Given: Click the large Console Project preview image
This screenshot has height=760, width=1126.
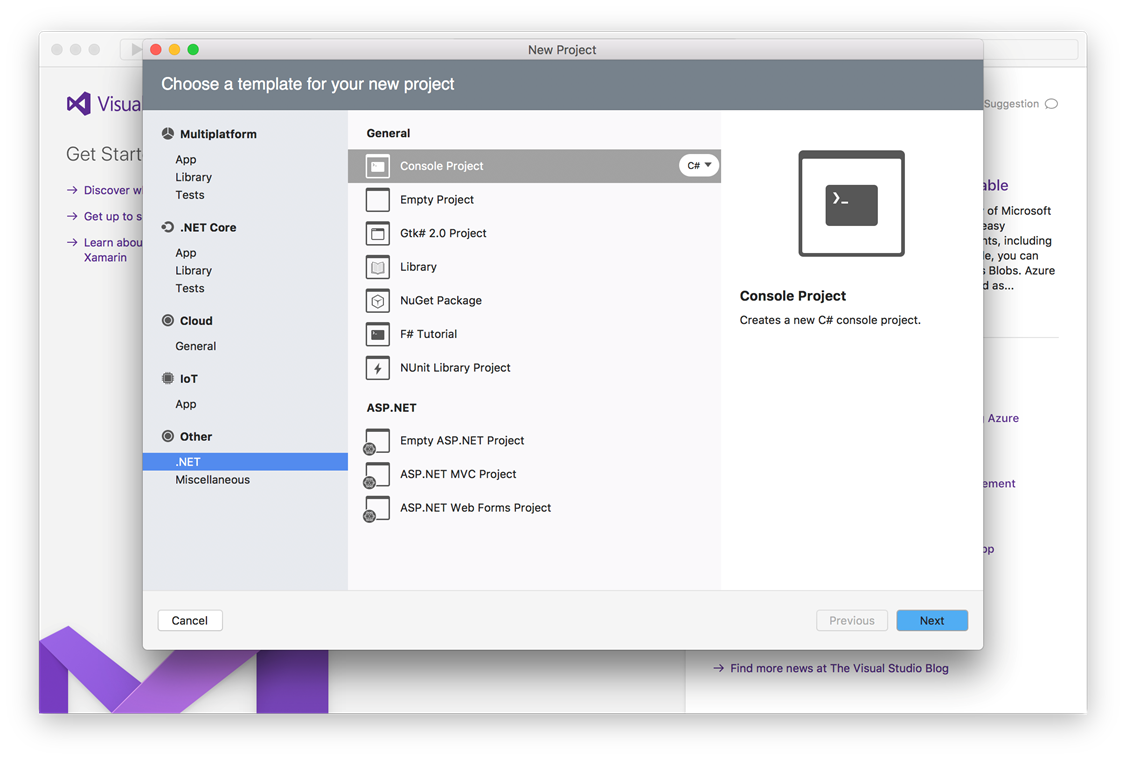Looking at the screenshot, I should [x=851, y=204].
